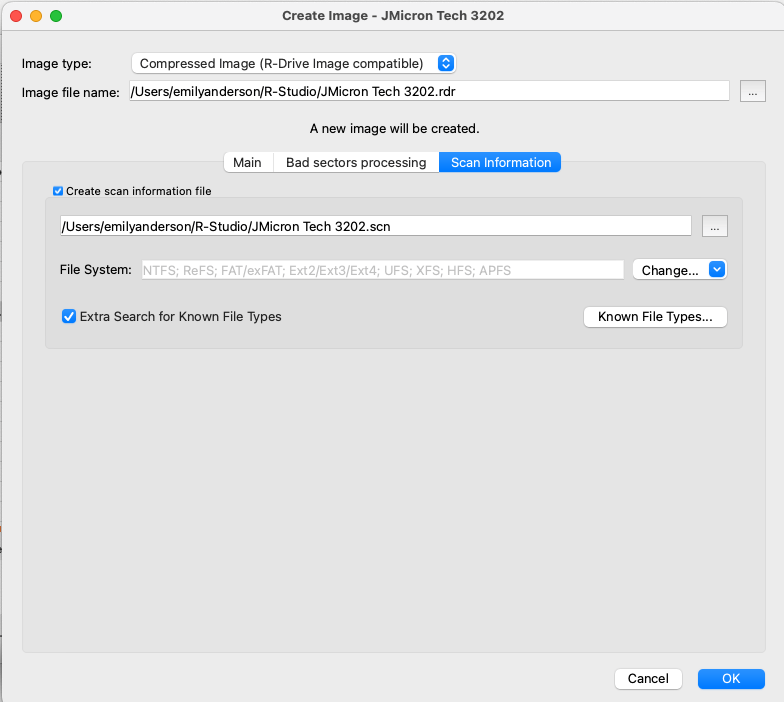Viewport: 784px width, 702px height.
Task: Click the browse button for scan information file
Action: coord(714,226)
